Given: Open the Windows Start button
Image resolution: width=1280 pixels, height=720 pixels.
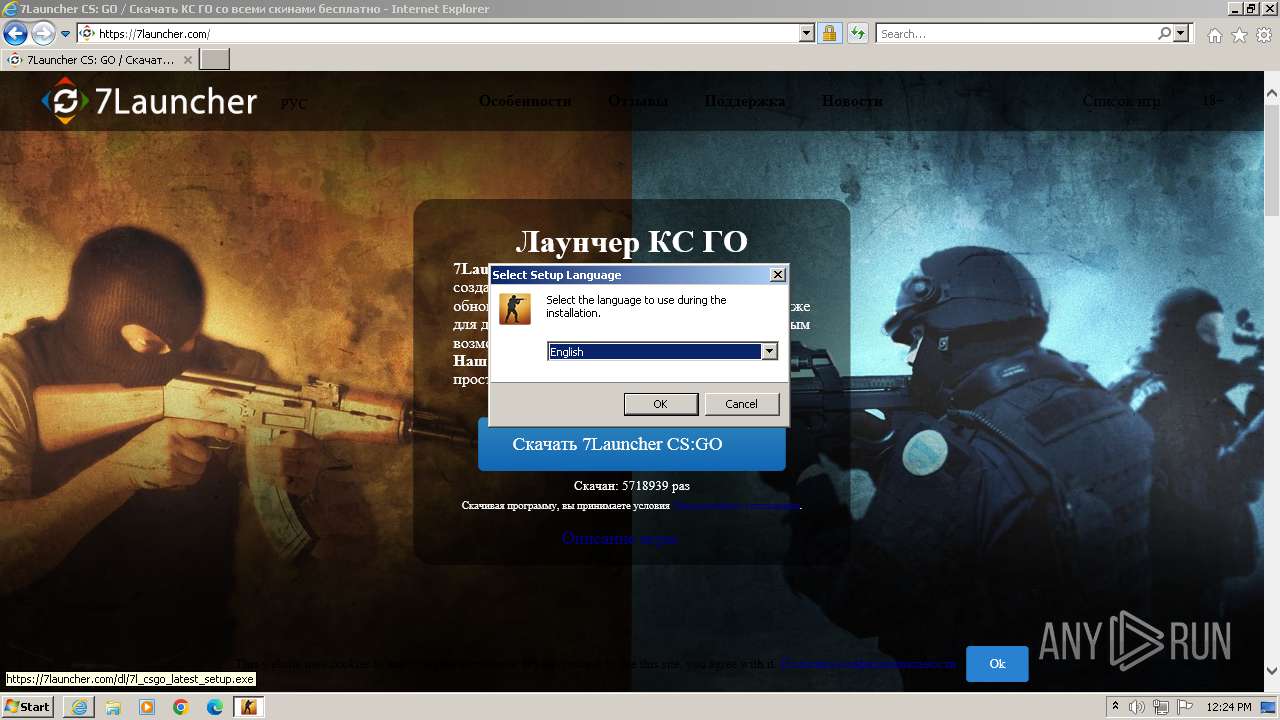Looking at the screenshot, I should point(27,707).
